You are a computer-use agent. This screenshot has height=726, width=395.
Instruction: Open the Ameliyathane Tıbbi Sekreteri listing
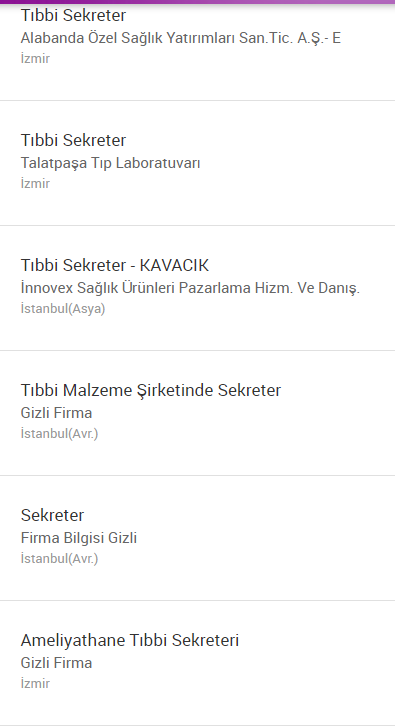[197, 663]
